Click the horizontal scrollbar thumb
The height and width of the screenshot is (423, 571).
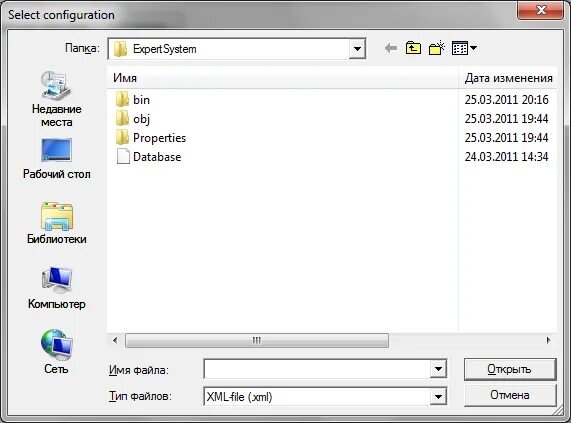click(x=257, y=340)
